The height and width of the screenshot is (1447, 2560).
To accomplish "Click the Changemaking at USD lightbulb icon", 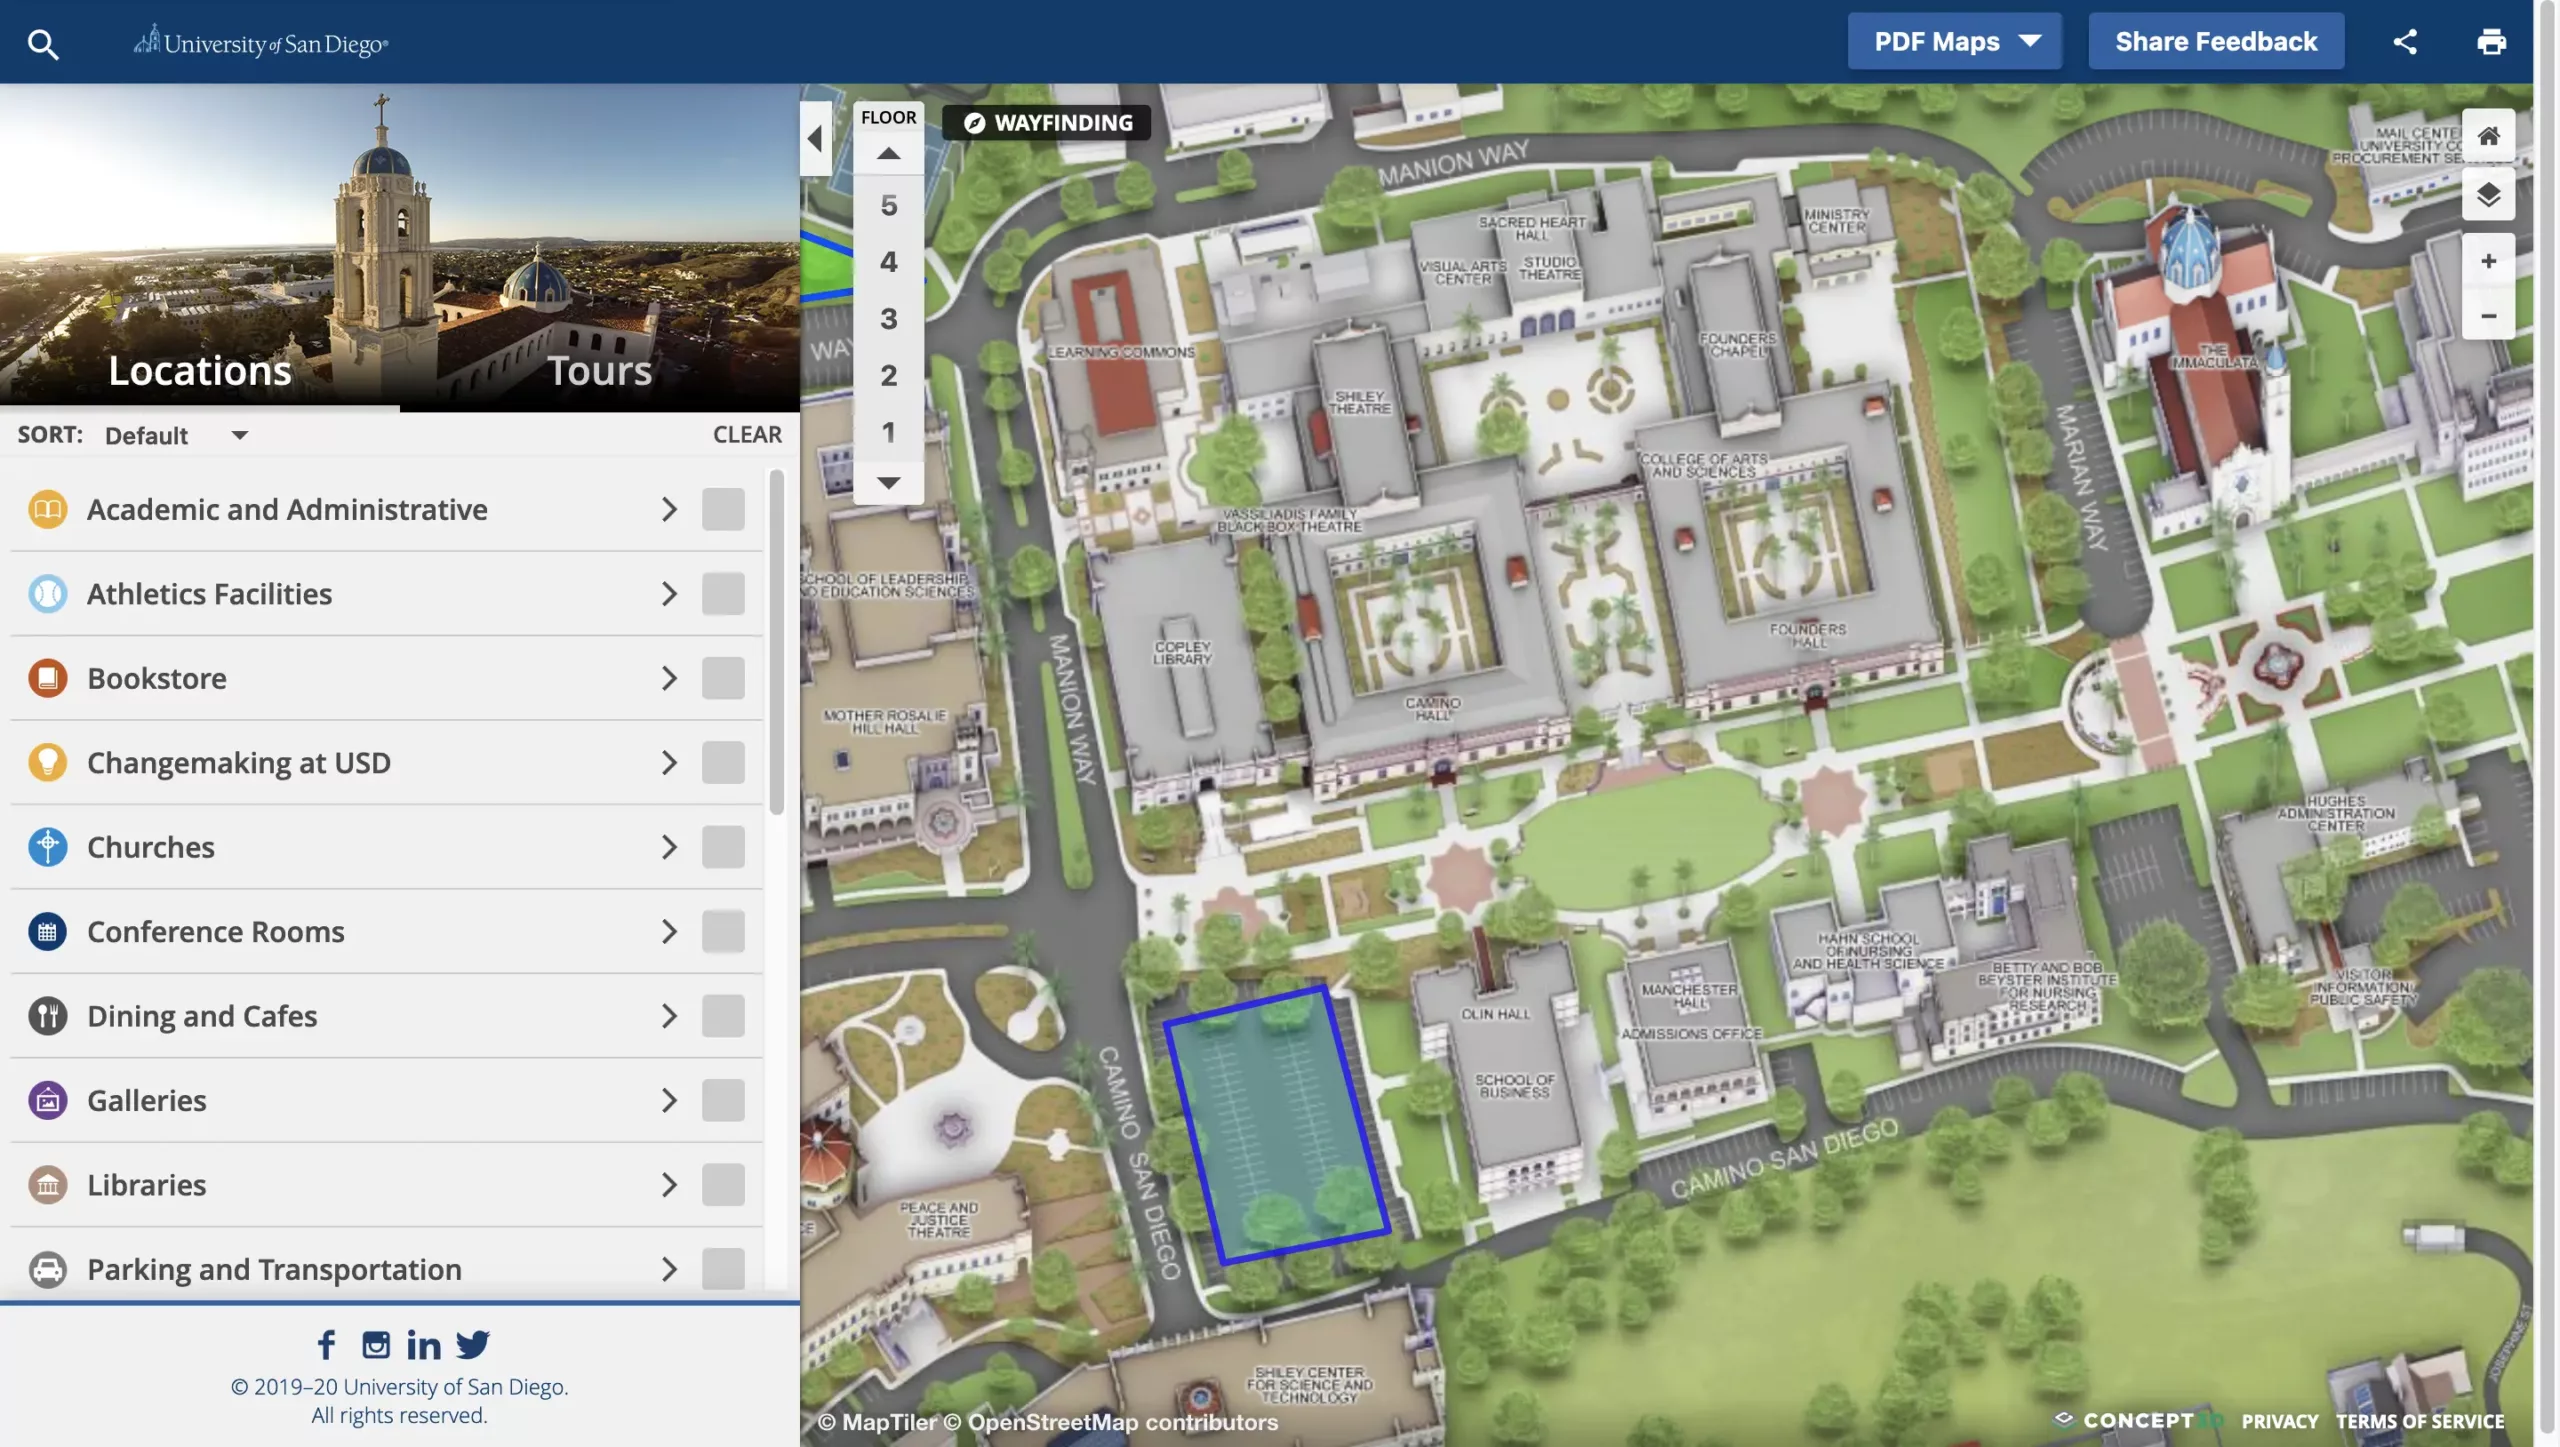I will tap(47, 762).
